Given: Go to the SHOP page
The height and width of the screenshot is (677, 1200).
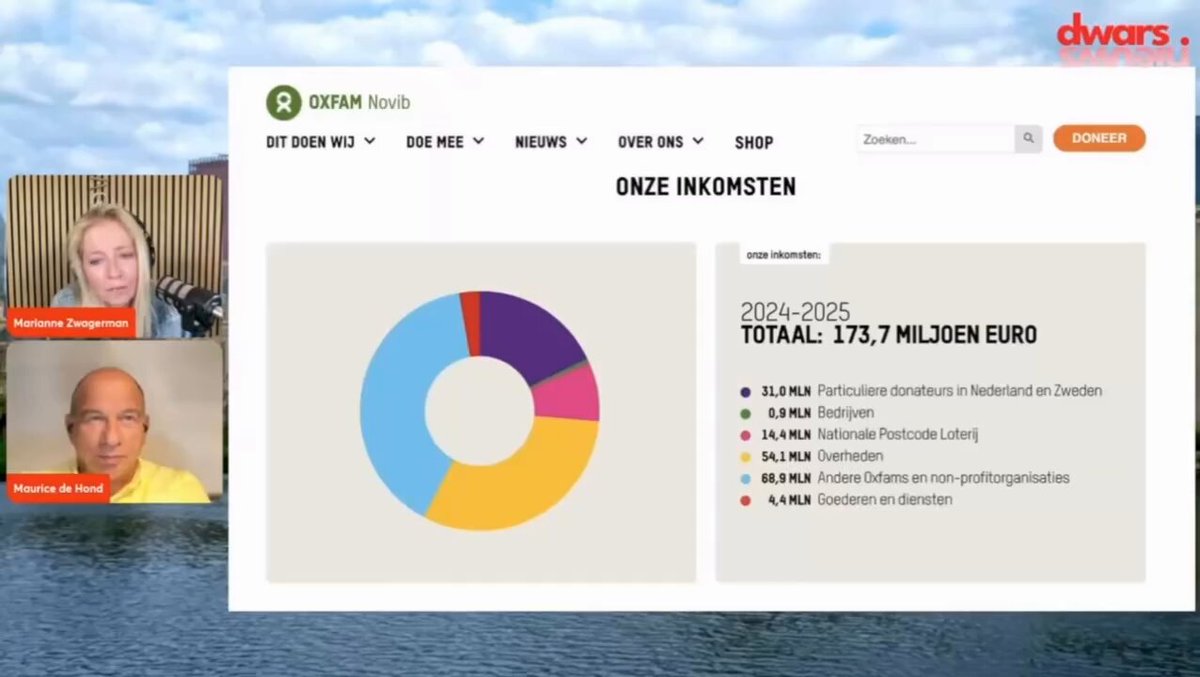Looking at the screenshot, I should 754,142.
